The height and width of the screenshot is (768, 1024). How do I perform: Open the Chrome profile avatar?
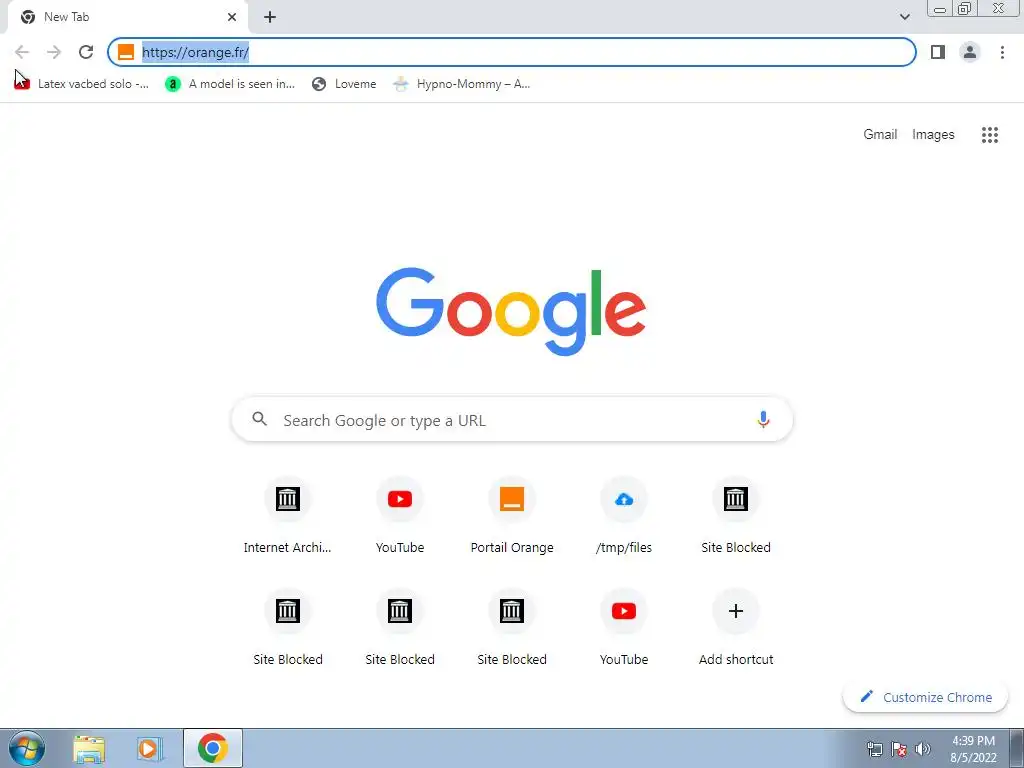pos(970,52)
